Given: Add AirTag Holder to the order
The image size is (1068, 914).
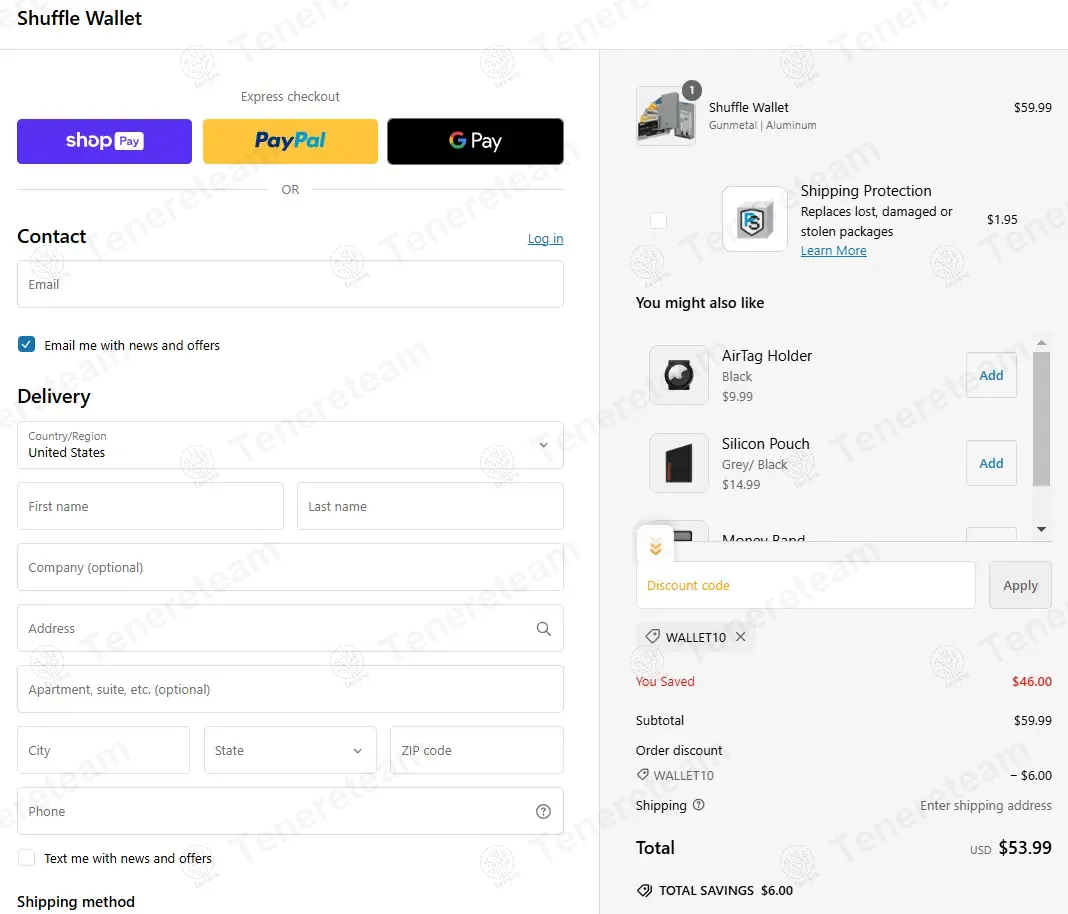Looking at the screenshot, I should pyautogui.click(x=991, y=375).
